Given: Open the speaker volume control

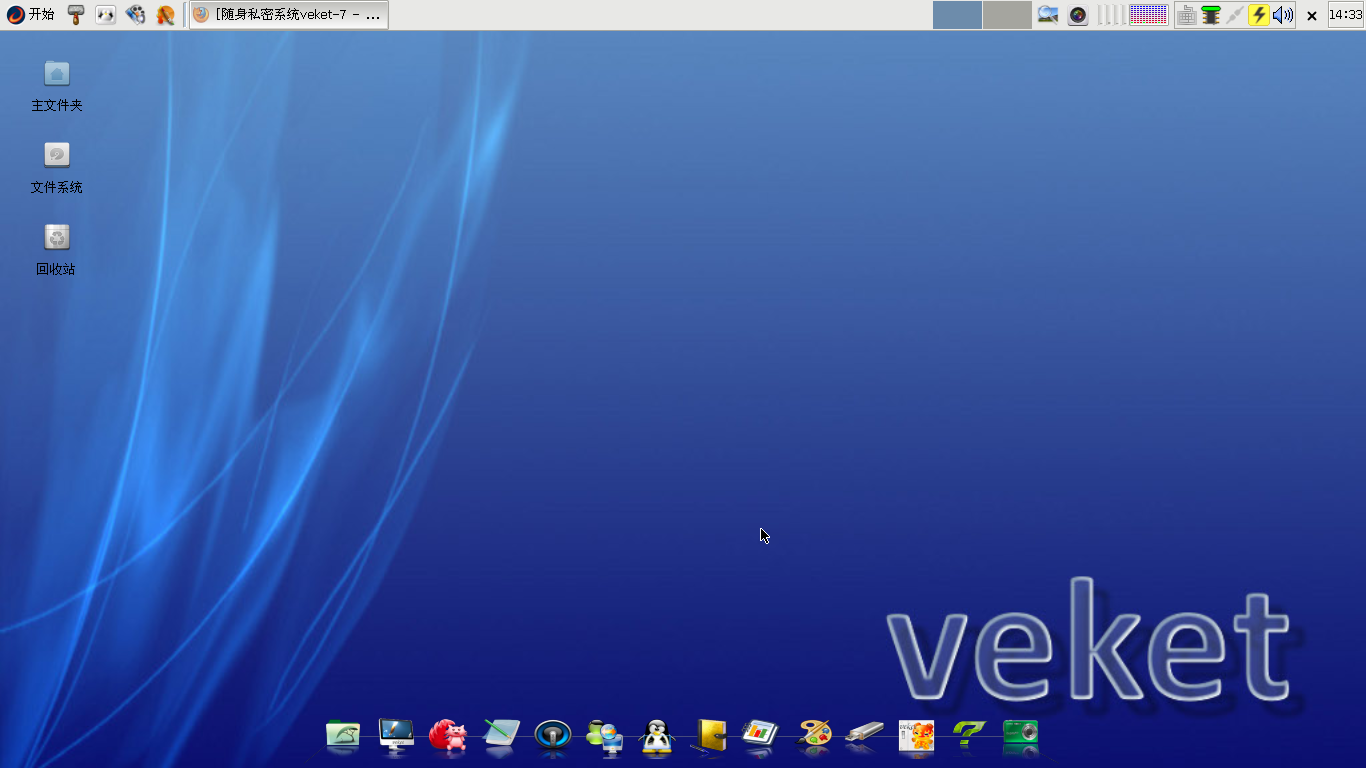Looking at the screenshot, I should 1283,15.
